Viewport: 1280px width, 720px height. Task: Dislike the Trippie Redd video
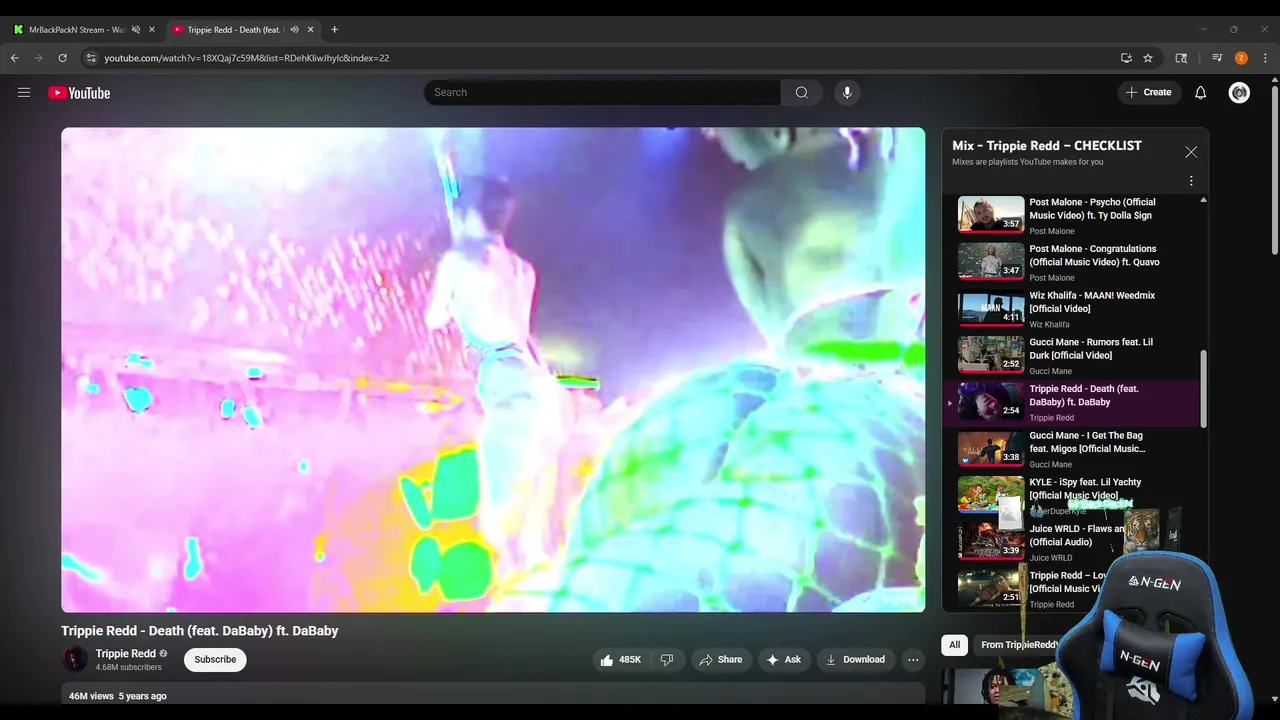(x=667, y=660)
